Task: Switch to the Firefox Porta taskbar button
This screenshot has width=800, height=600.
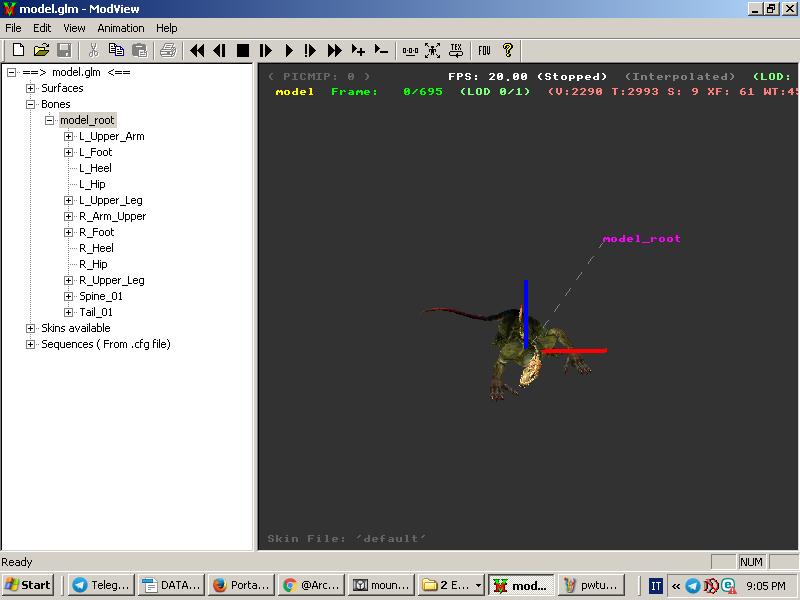Action: tap(241, 585)
